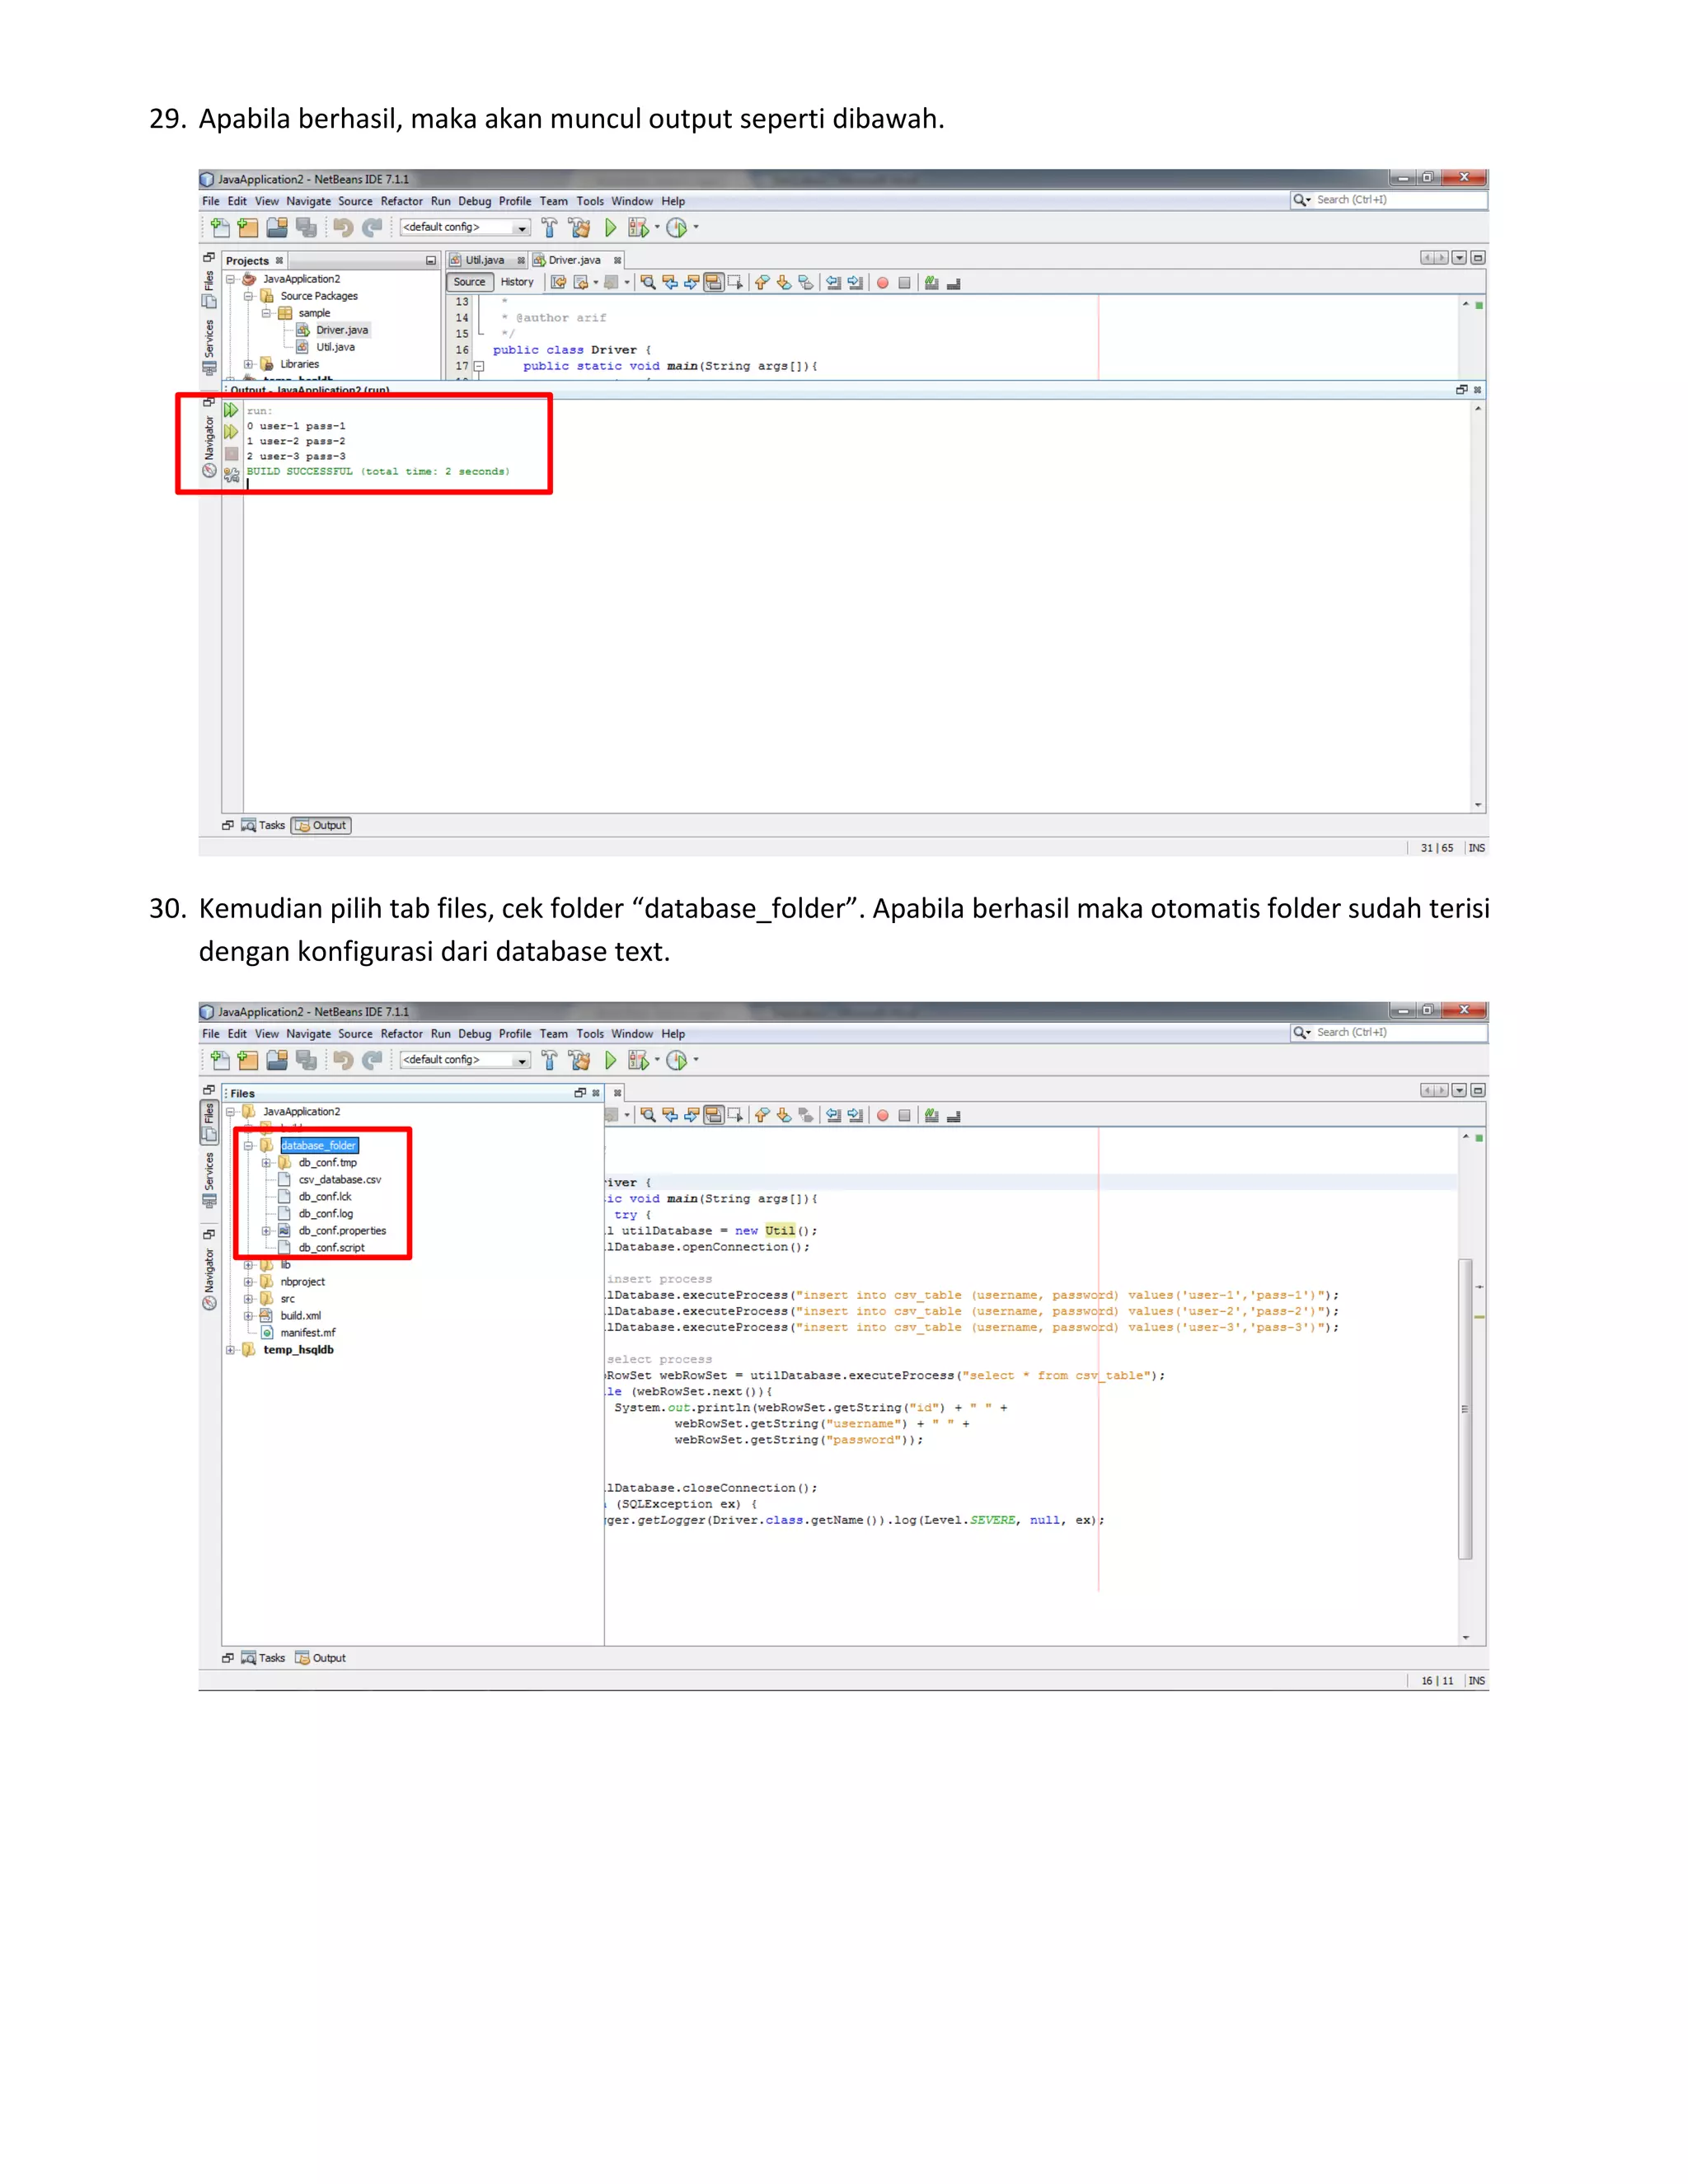Select manifest.mf in lower Files tree

coord(307,1332)
